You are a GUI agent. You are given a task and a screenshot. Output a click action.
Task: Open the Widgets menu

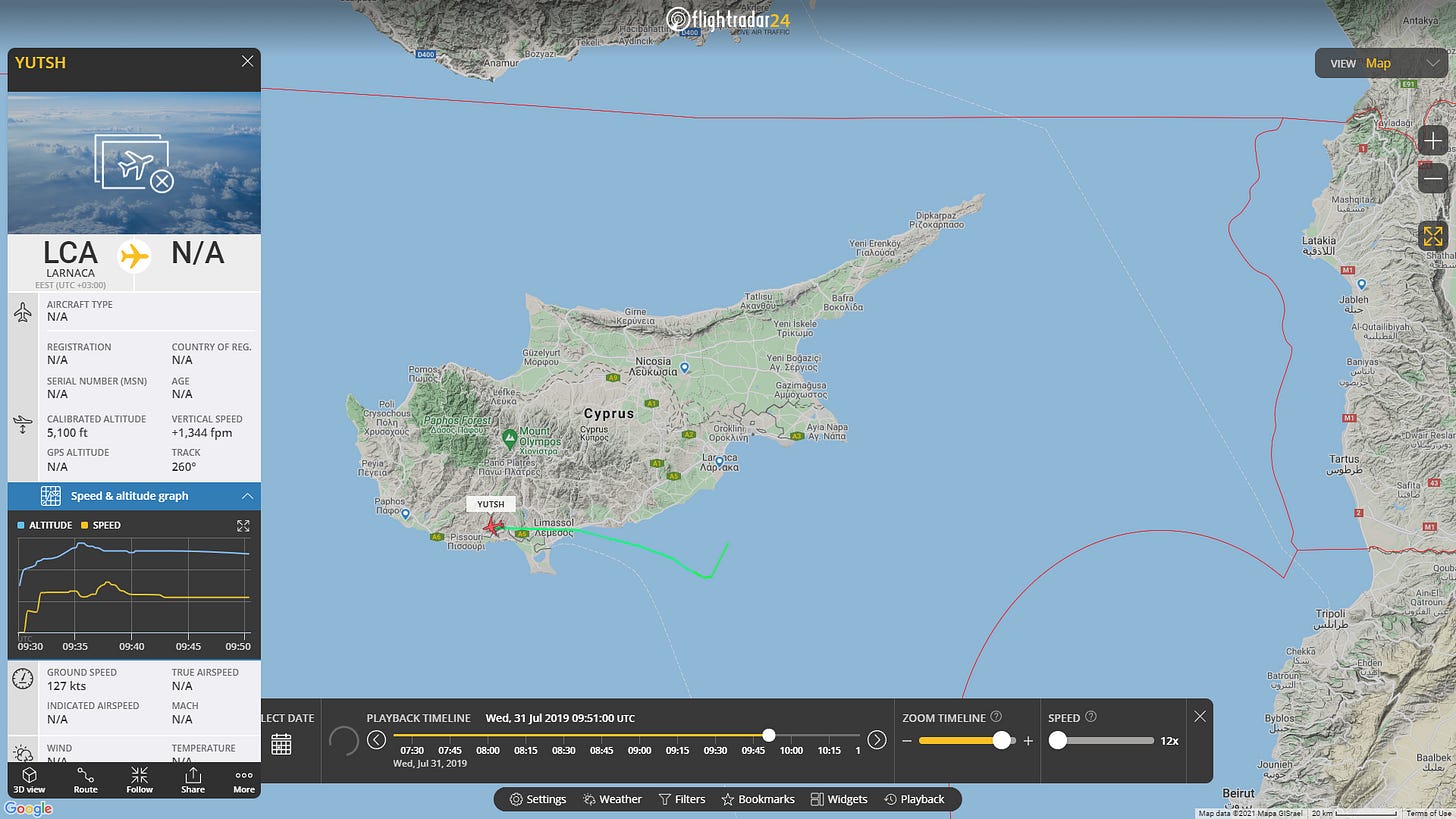pos(839,799)
